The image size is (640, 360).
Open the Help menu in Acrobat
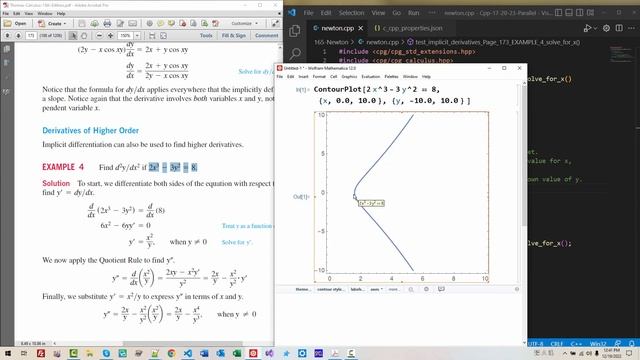tap(61, 13)
